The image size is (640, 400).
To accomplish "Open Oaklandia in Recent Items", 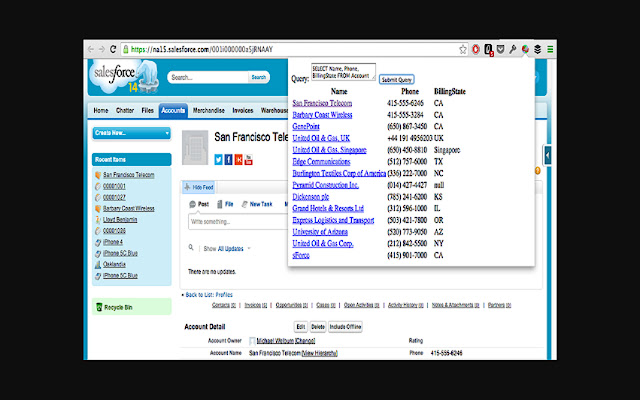I will click(114, 264).
